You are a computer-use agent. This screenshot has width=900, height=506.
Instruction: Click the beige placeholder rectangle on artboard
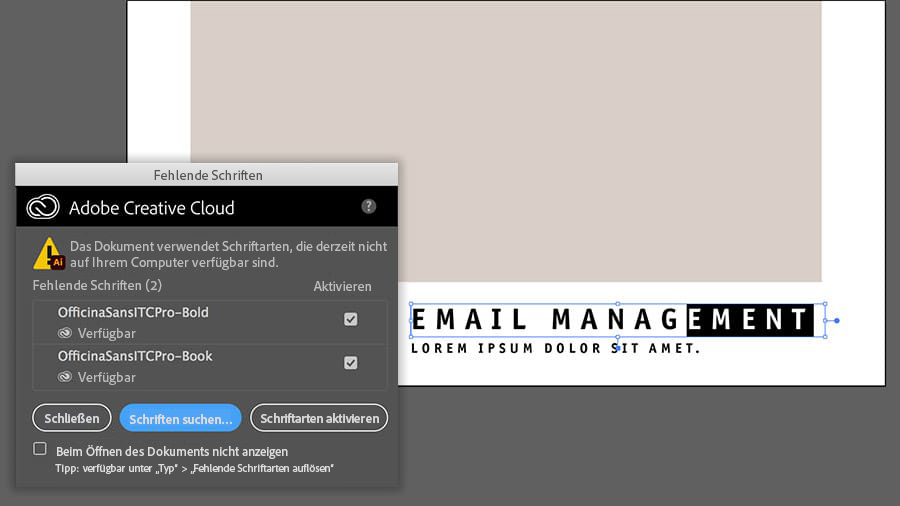506,141
